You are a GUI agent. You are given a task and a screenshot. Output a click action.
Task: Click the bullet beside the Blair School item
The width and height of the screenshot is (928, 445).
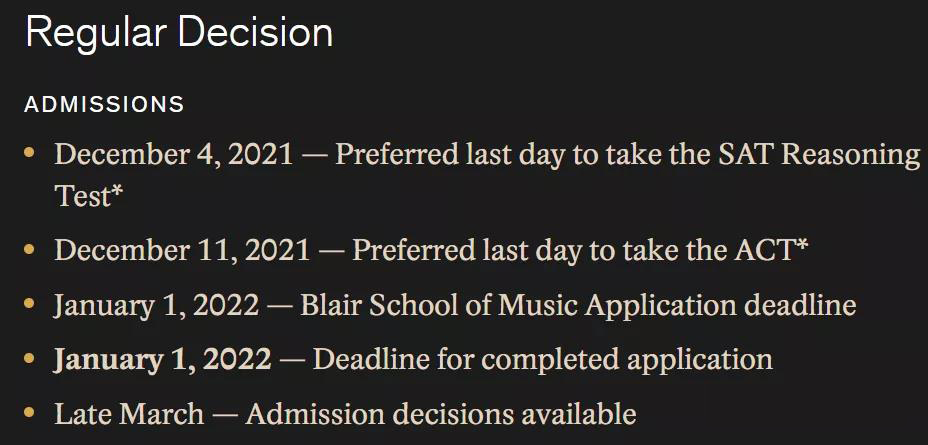[x=29, y=304]
